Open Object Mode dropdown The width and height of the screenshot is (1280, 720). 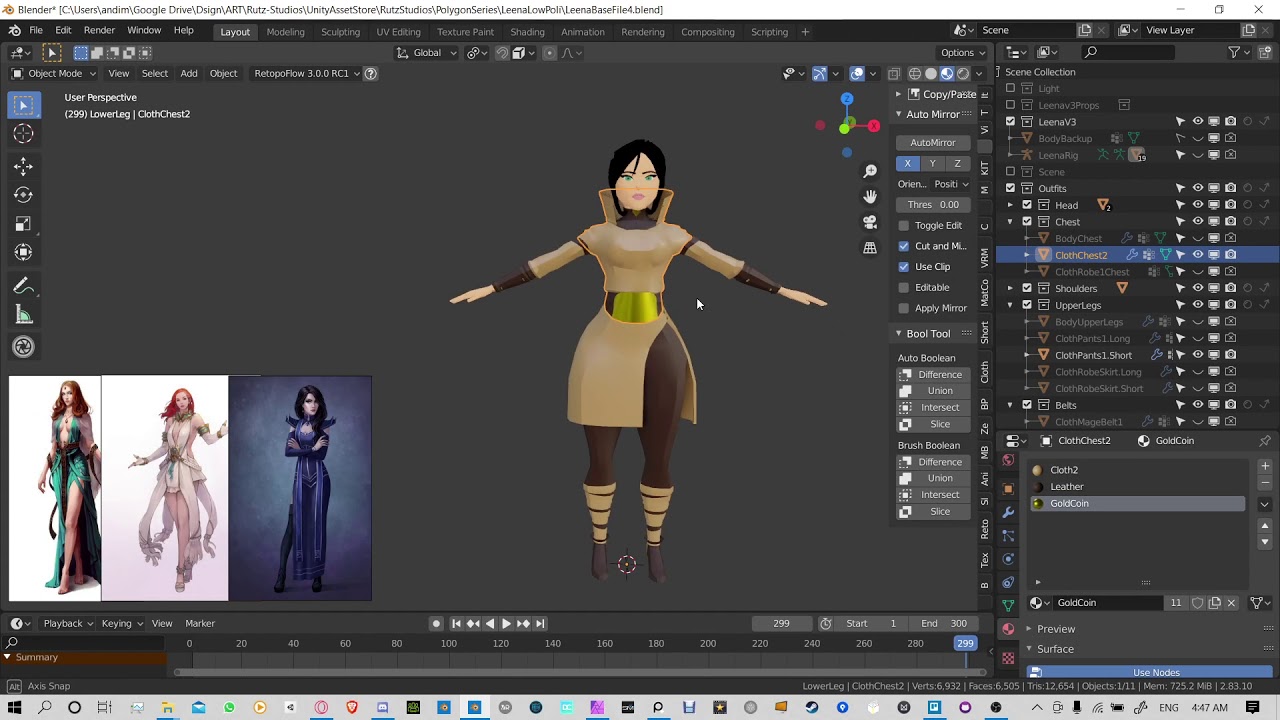tap(54, 73)
